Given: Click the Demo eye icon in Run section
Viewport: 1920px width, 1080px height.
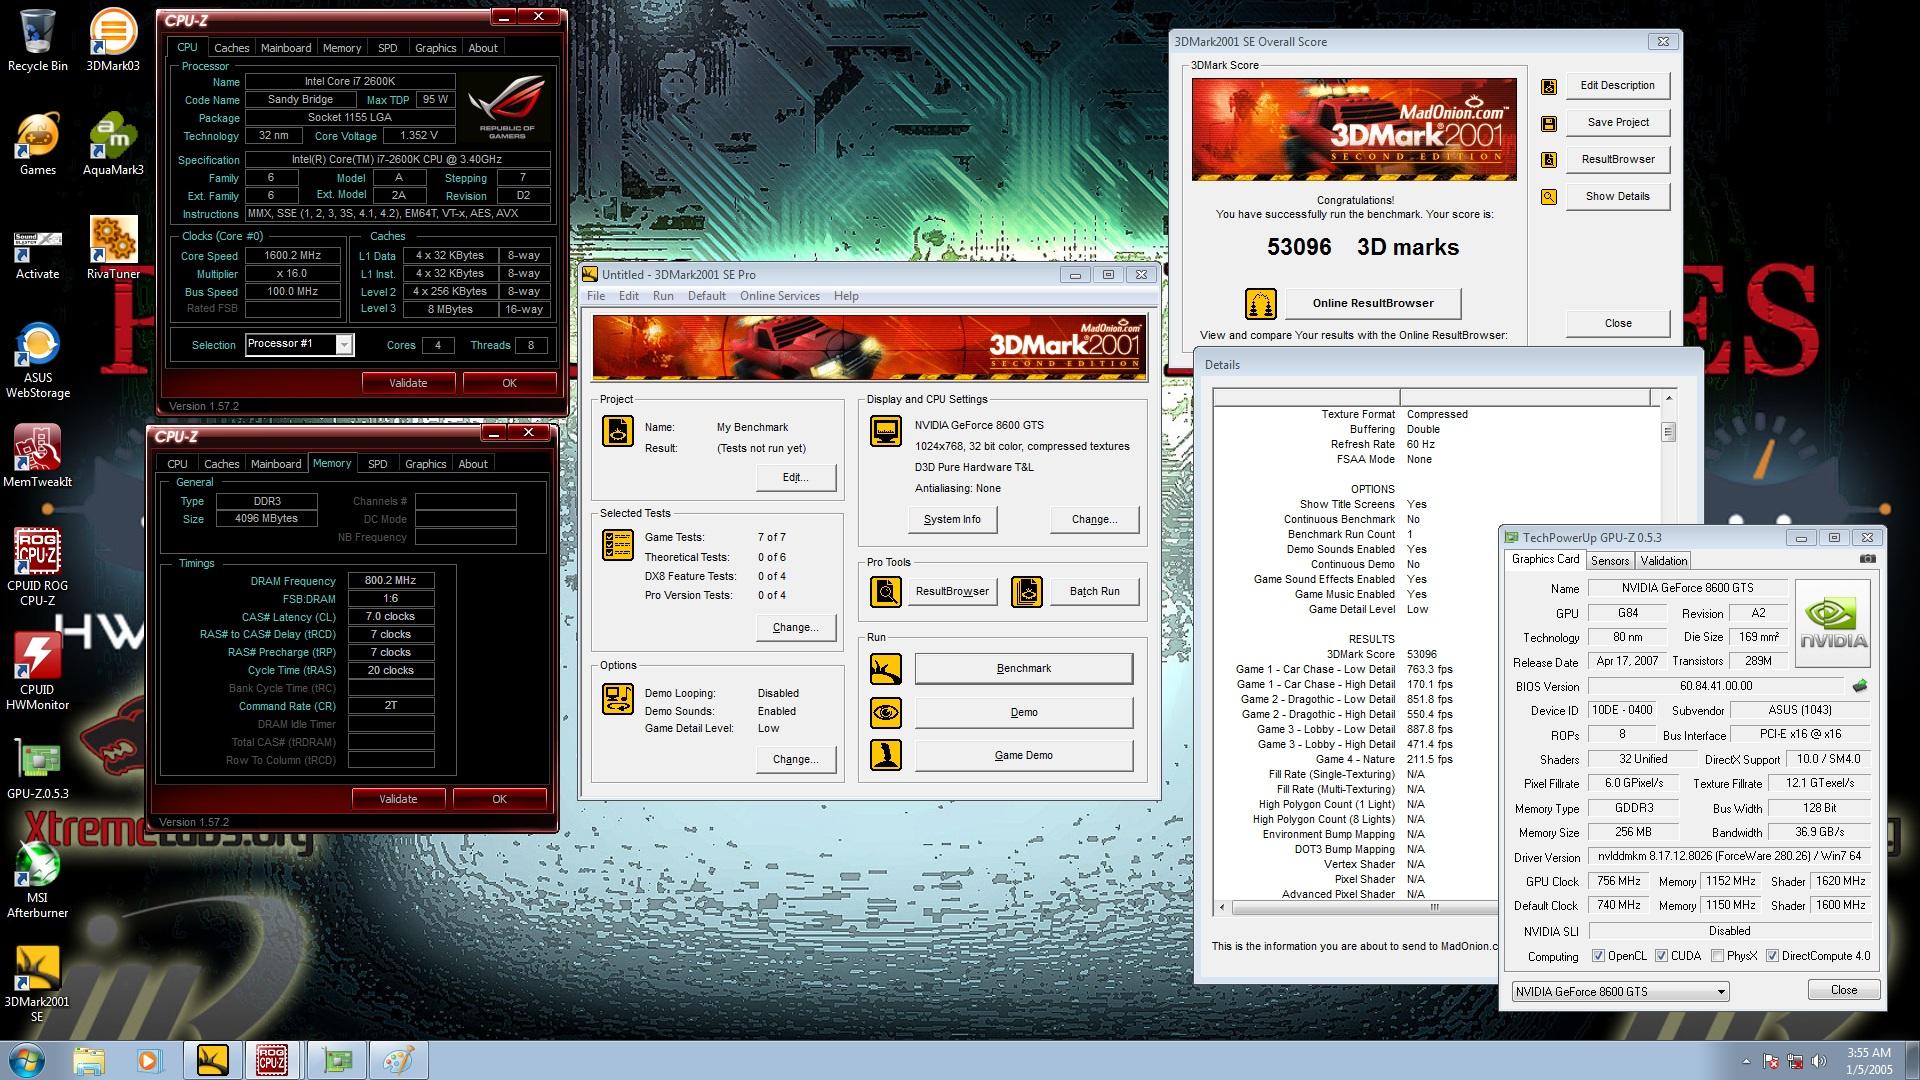Looking at the screenshot, I should tap(886, 713).
